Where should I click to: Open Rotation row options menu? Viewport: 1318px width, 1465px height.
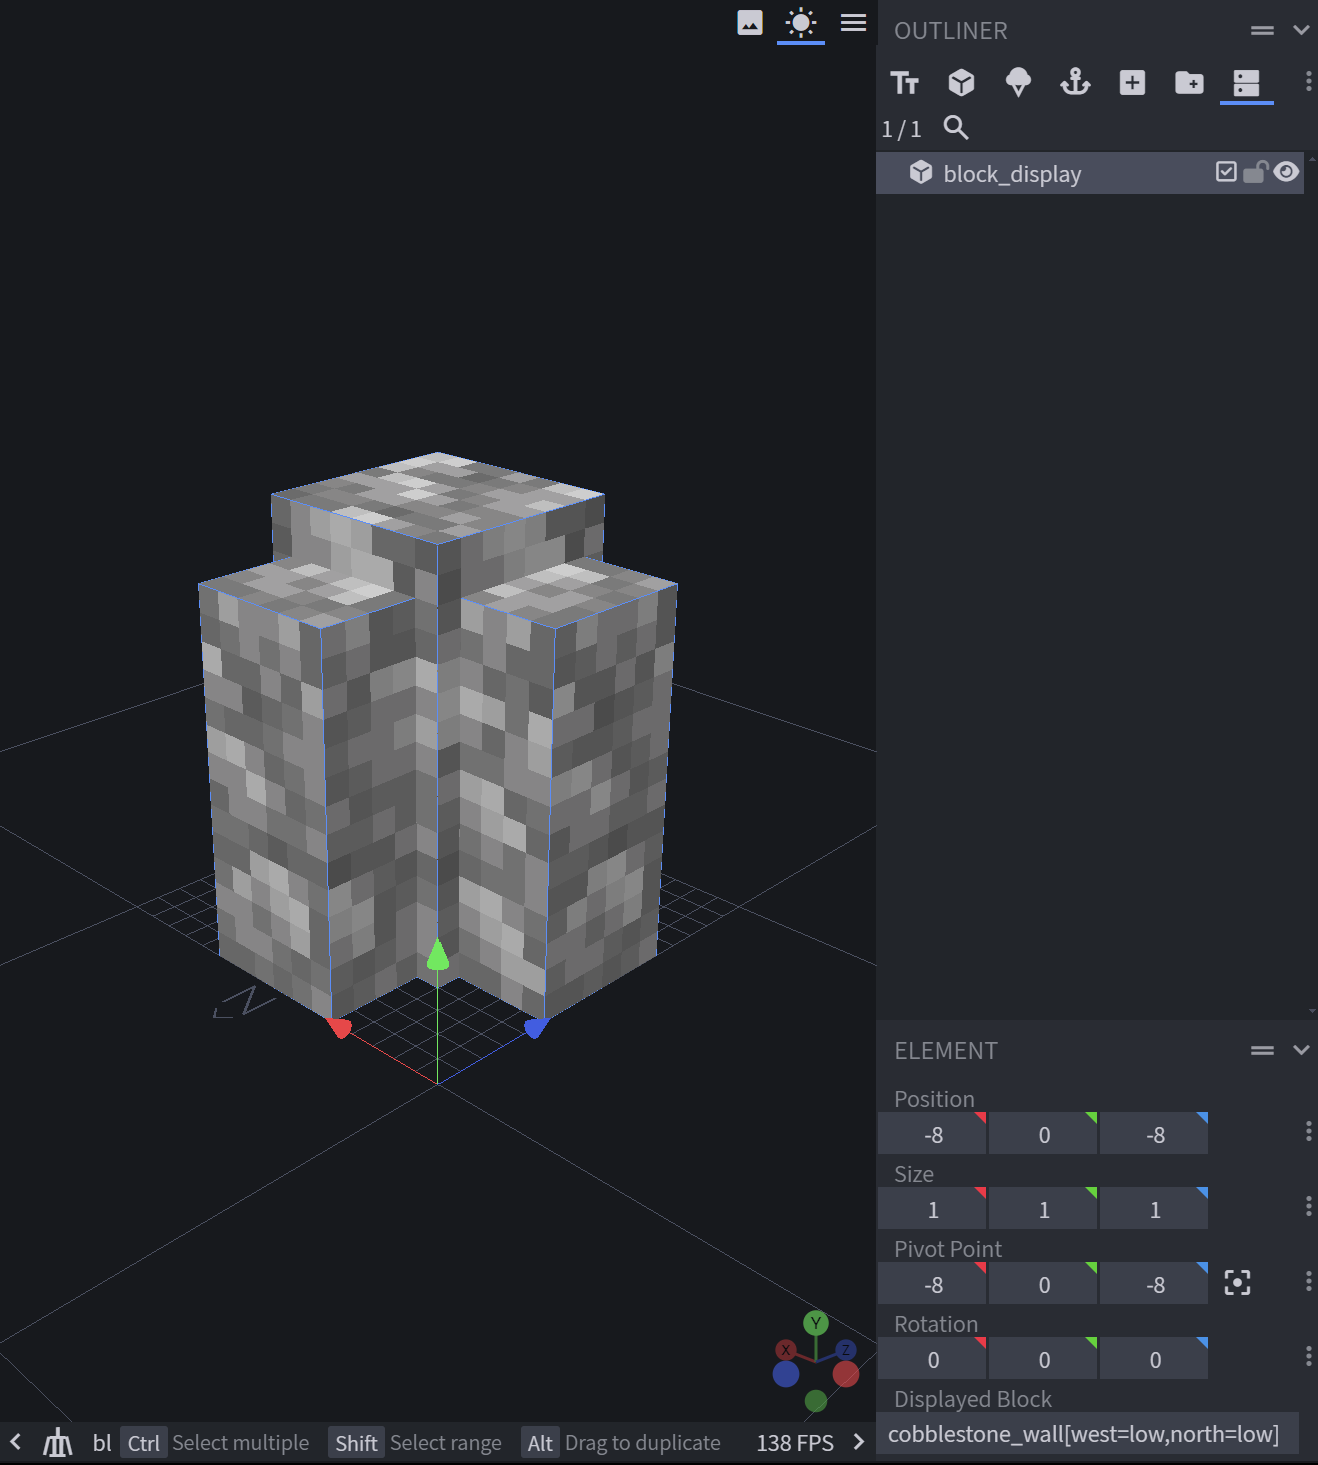coord(1308,1356)
